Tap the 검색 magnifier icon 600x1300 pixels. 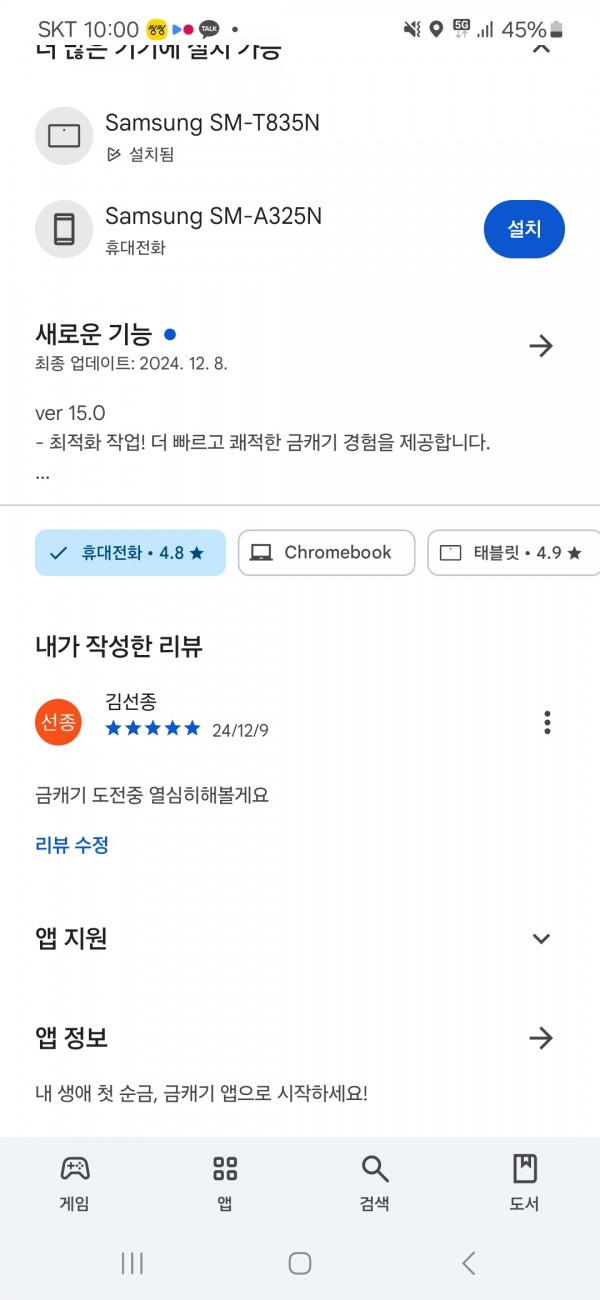point(374,1168)
